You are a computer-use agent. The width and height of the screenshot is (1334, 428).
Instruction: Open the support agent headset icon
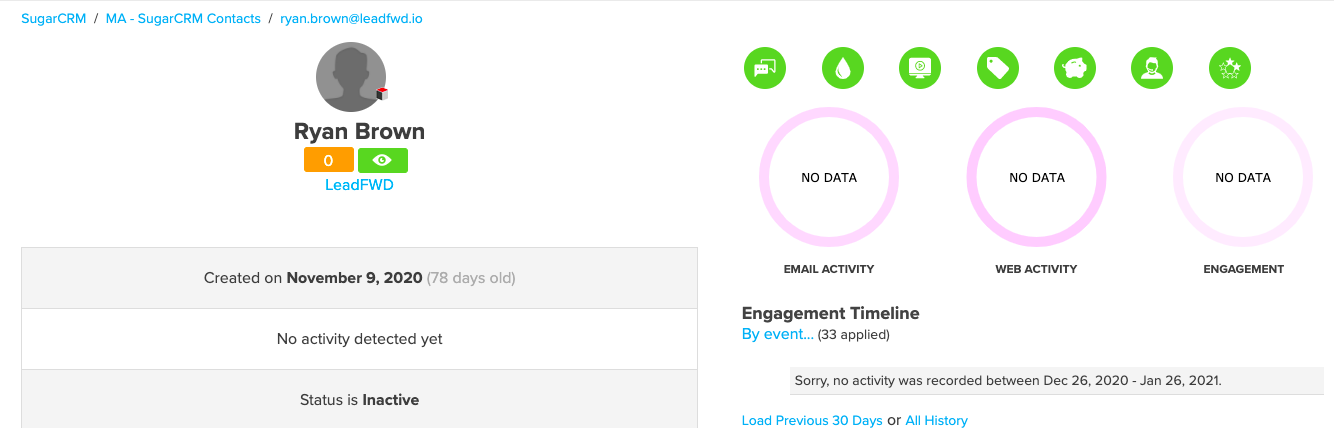coord(1152,68)
